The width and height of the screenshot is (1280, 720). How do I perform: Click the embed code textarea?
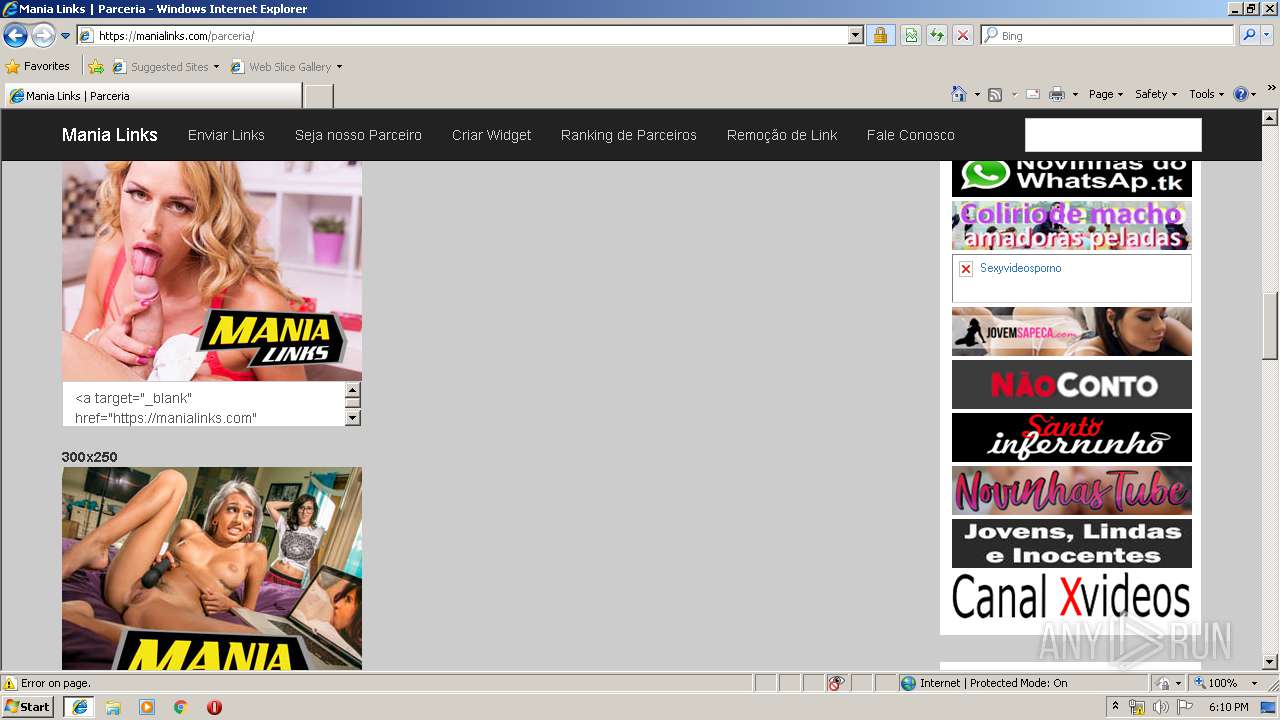204,404
